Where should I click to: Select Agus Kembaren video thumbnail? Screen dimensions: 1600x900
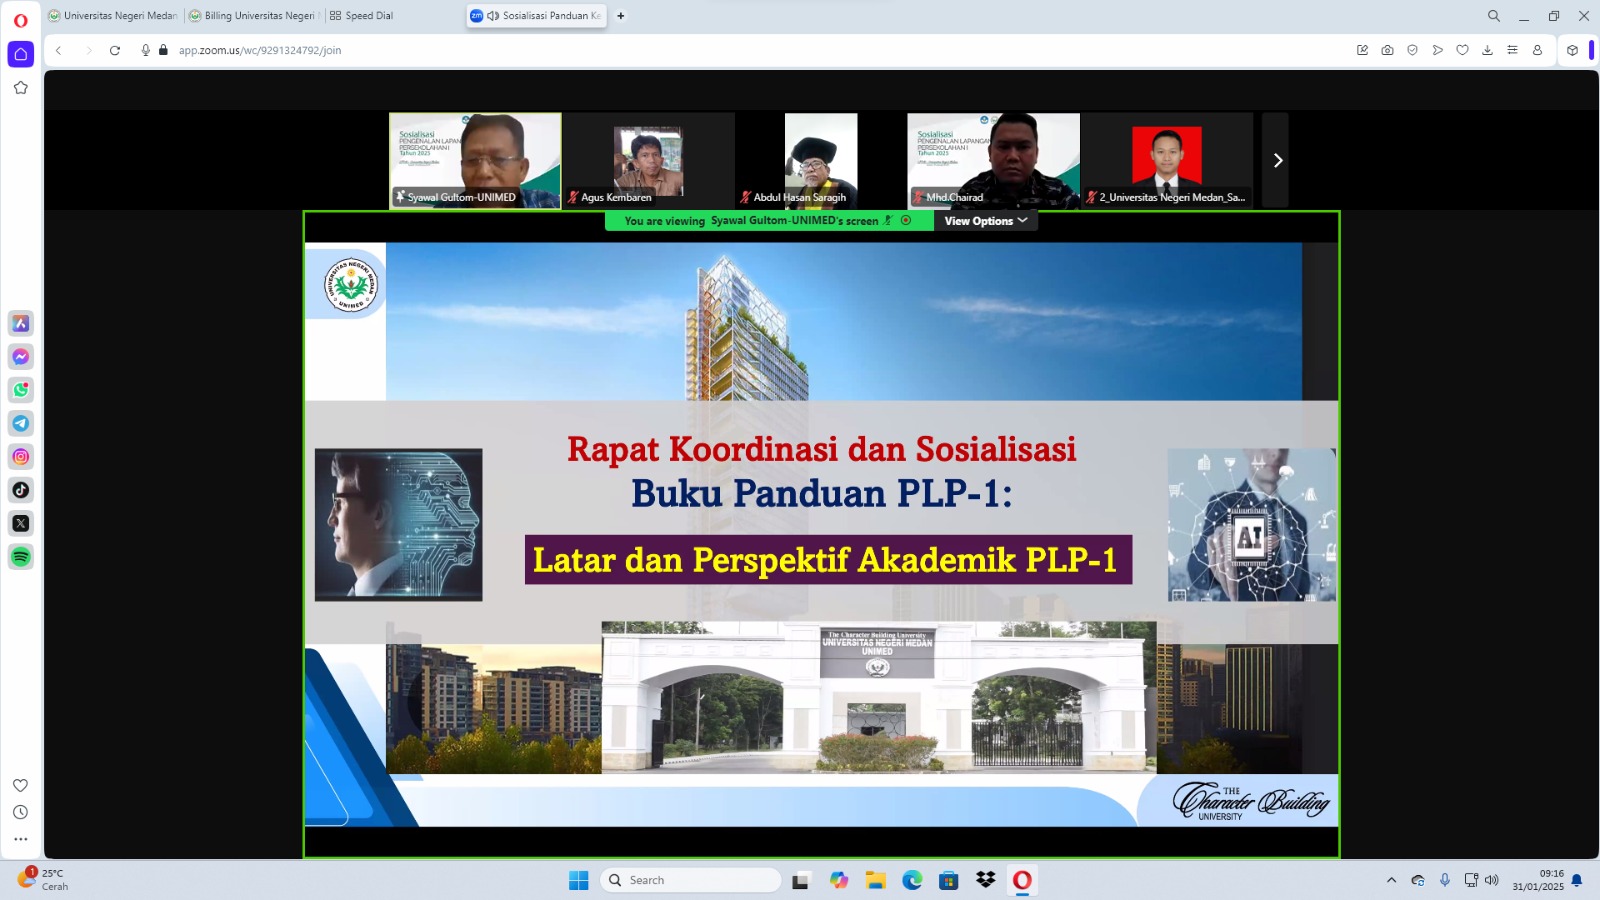648,160
